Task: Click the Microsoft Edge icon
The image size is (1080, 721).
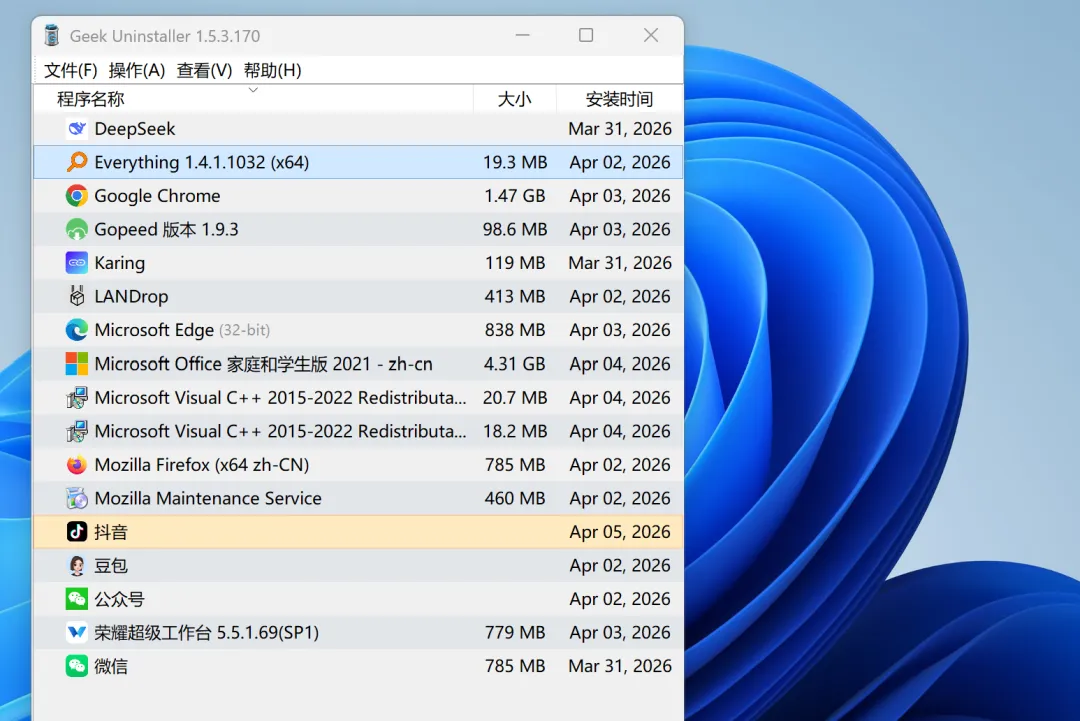Action: coord(76,330)
